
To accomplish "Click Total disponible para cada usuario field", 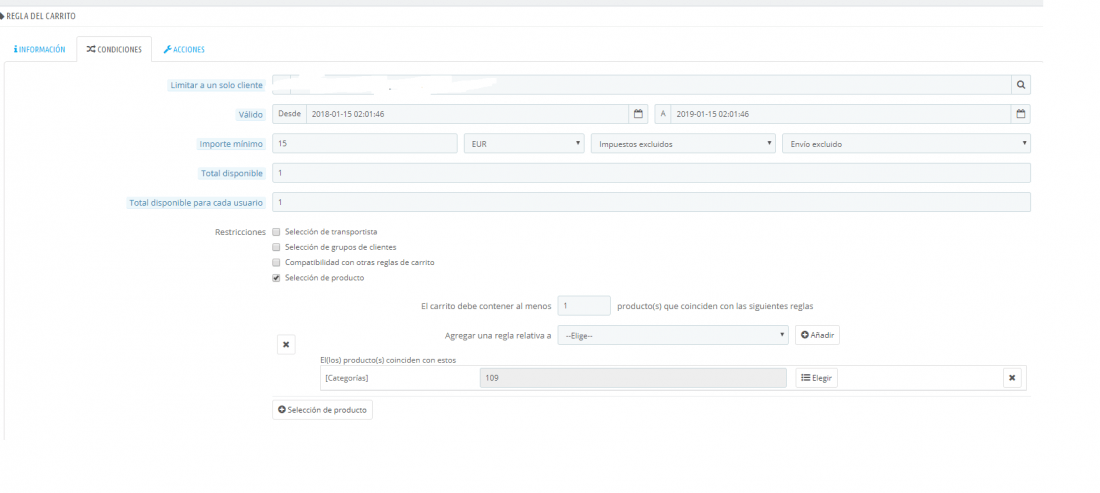I will 651,203.
